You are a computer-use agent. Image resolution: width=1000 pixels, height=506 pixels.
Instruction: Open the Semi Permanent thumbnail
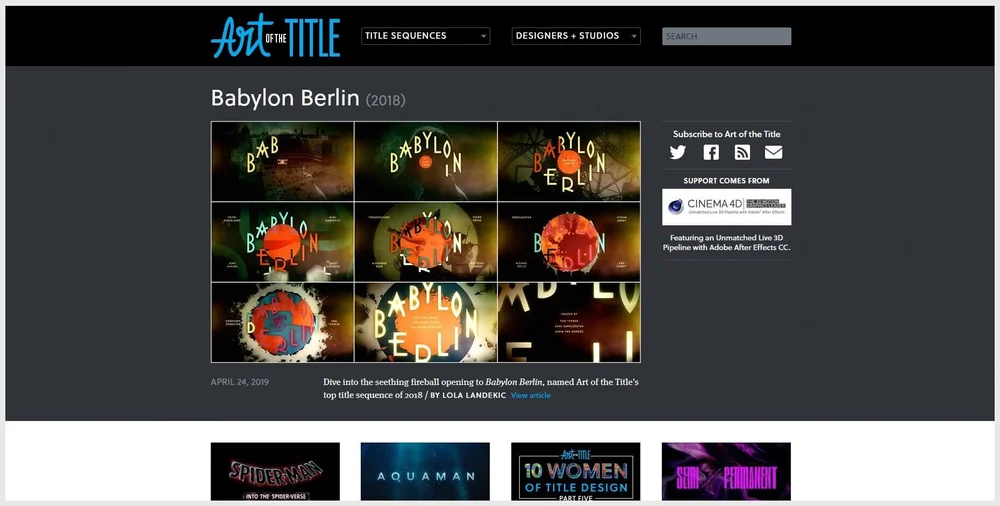726,472
